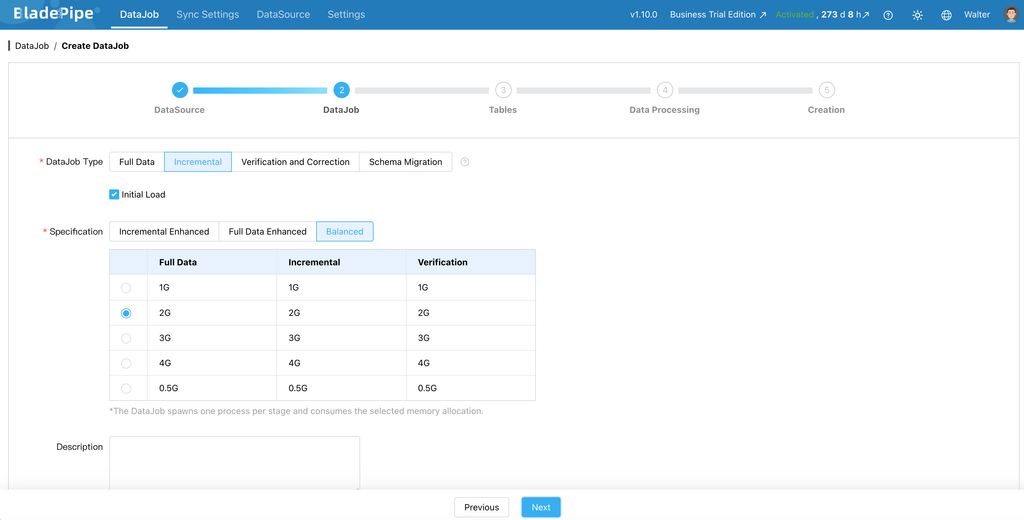
Task: Click the Creation step label
Action: click(x=826, y=110)
